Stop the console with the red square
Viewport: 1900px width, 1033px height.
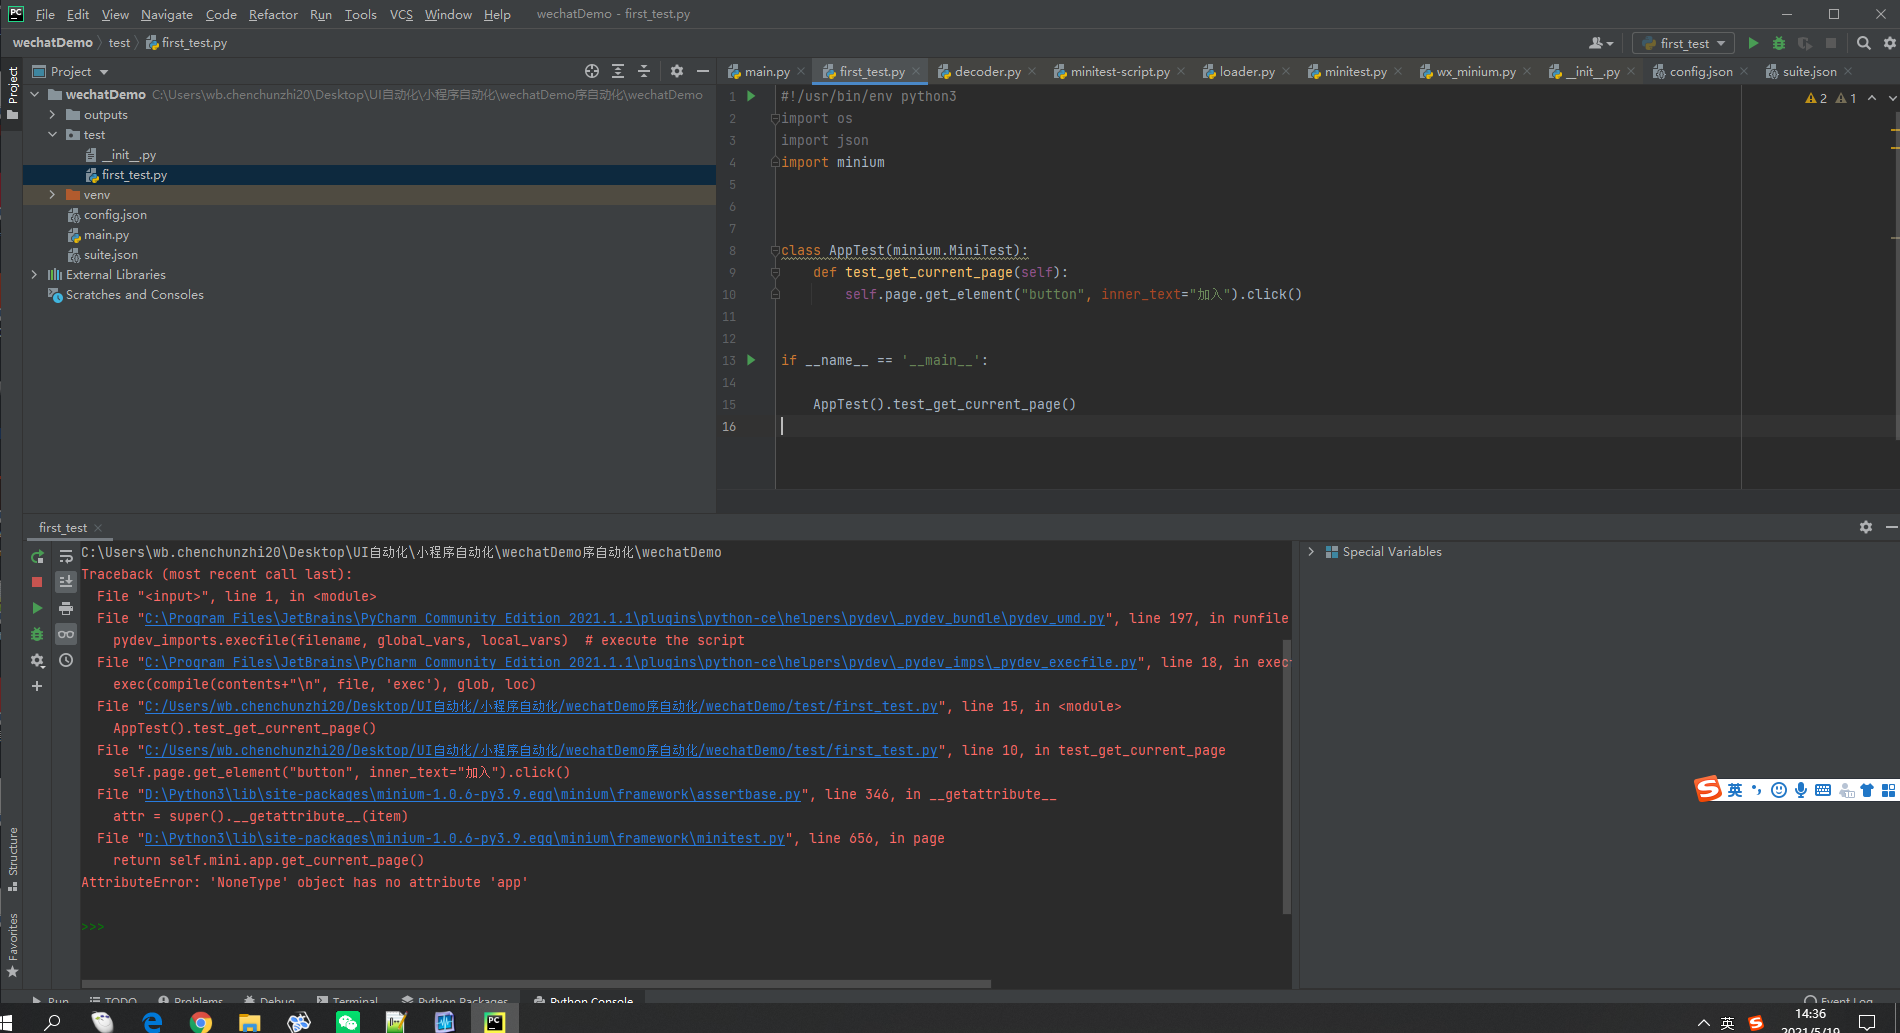[x=37, y=582]
